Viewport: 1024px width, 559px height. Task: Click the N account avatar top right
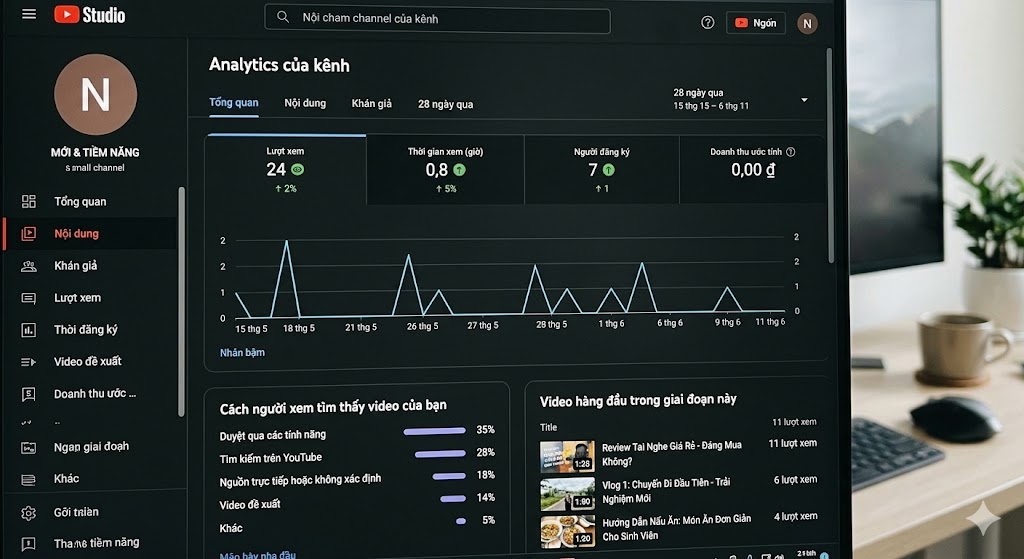coord(807,24)
